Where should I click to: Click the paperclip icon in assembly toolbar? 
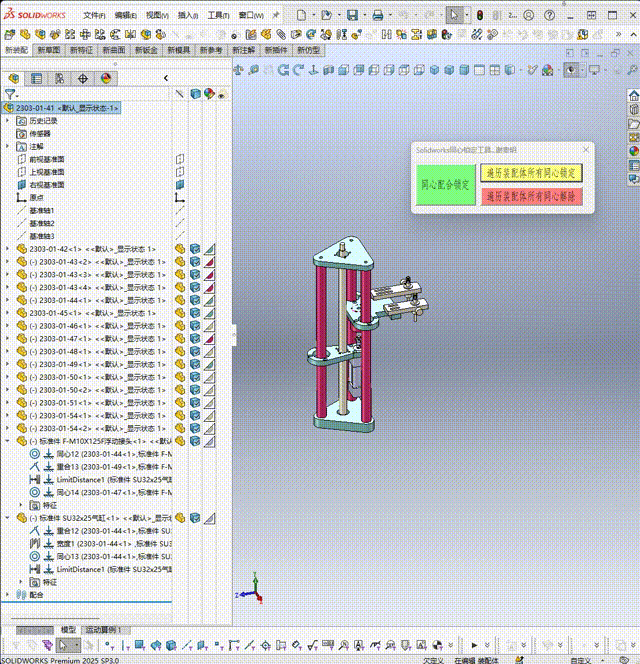point(281,34)
